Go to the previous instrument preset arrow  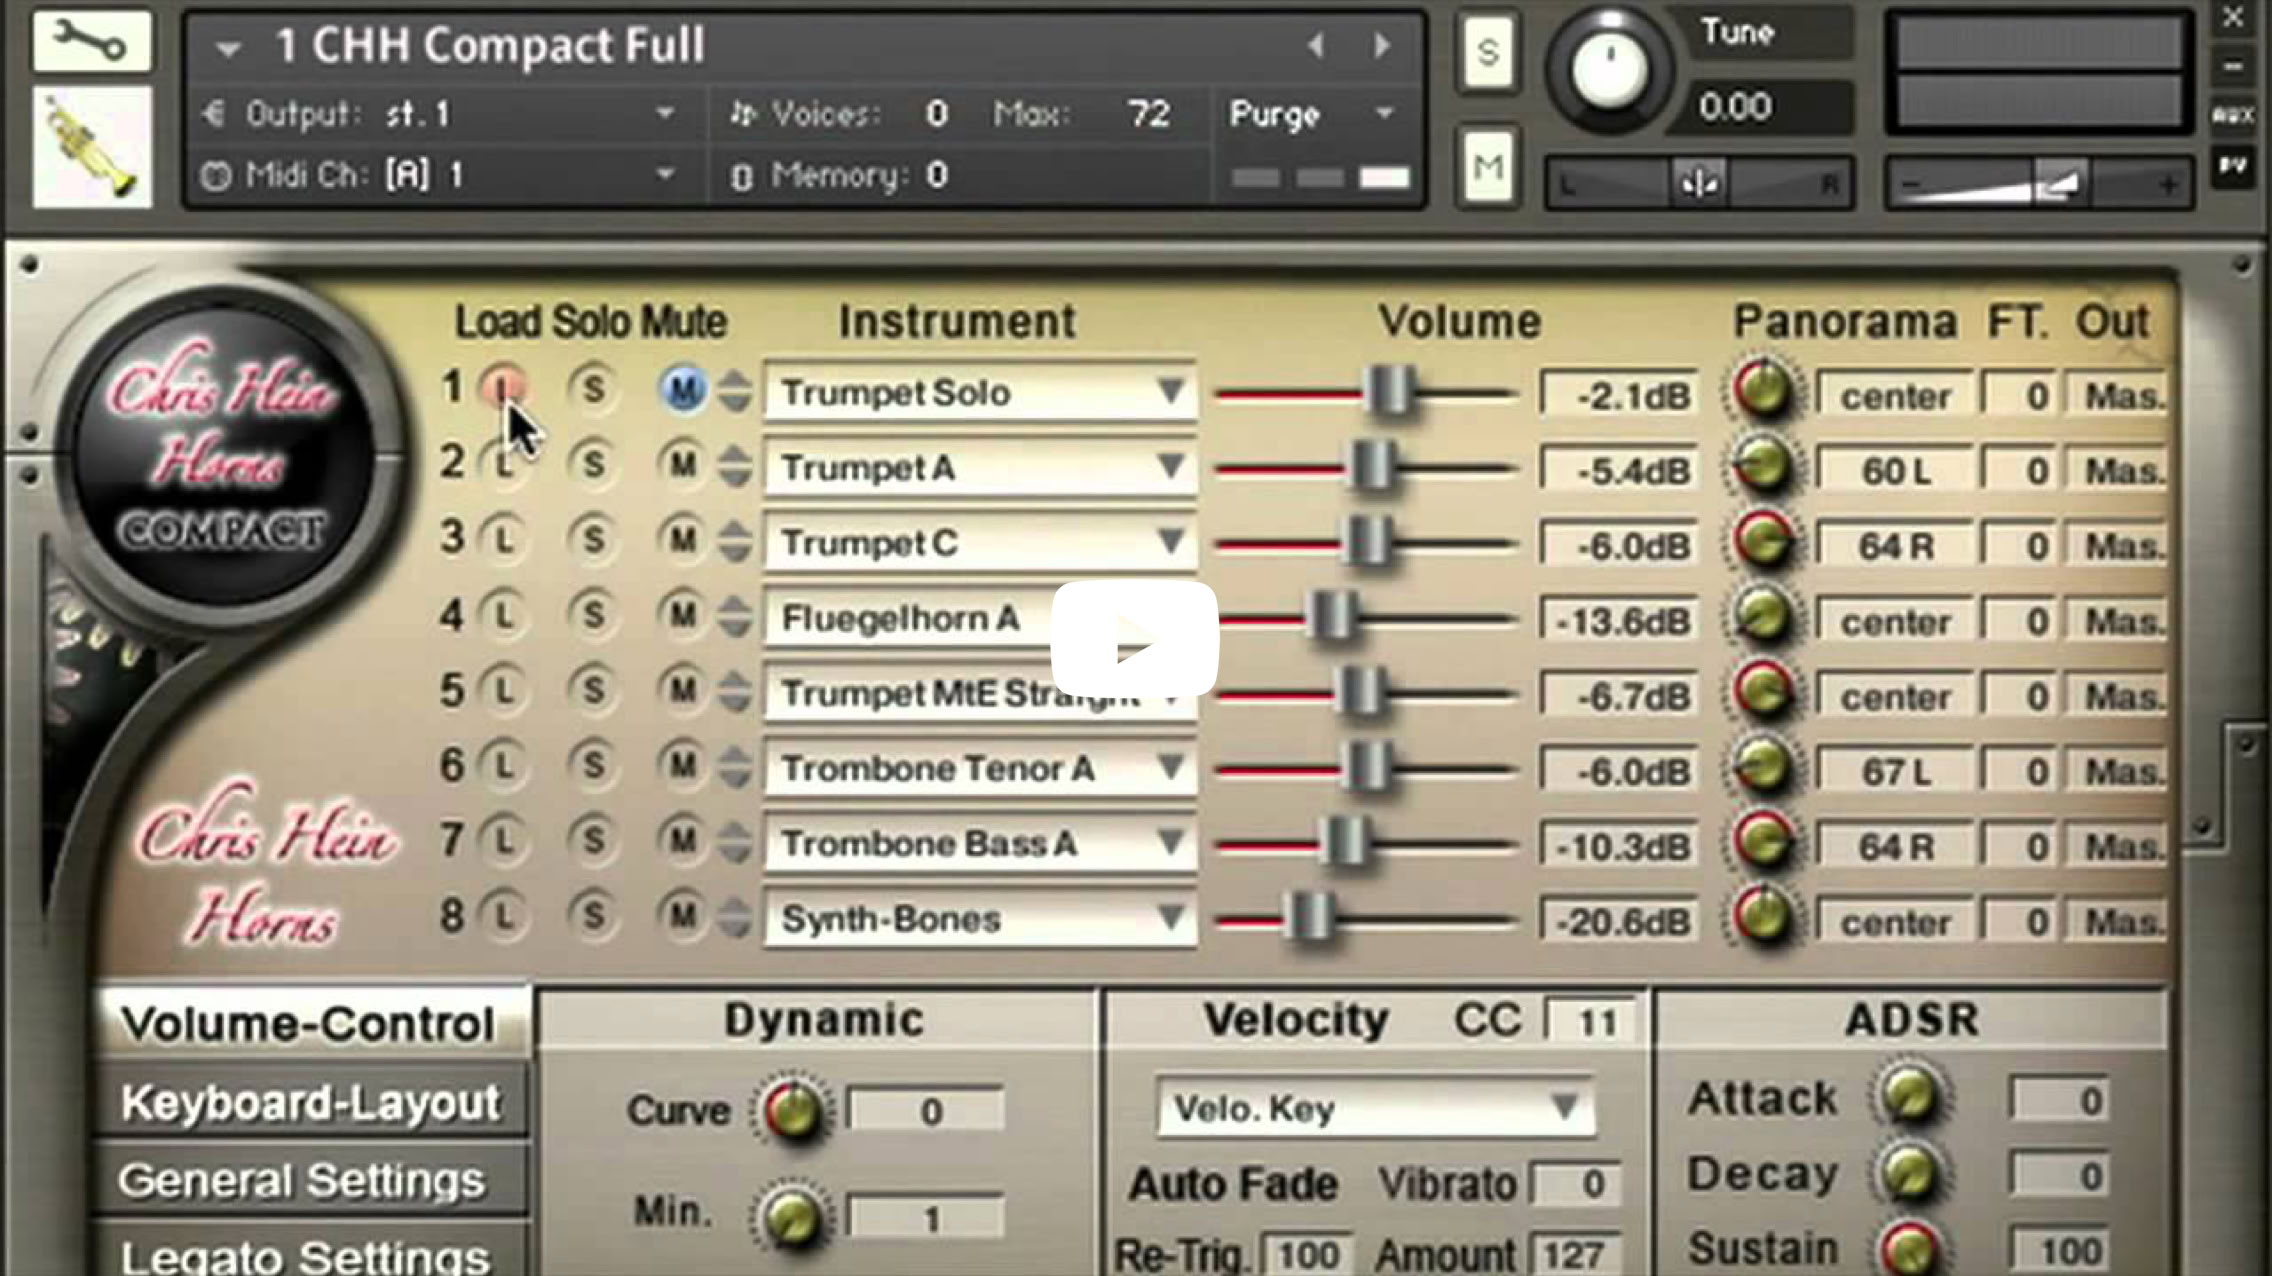[1316, 45]
